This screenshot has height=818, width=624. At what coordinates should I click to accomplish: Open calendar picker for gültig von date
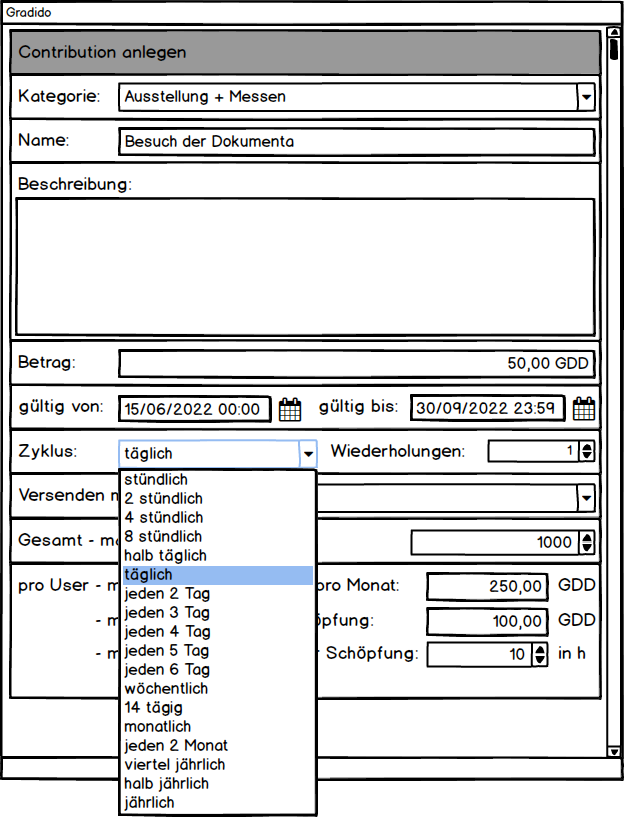tap(289, 409)
